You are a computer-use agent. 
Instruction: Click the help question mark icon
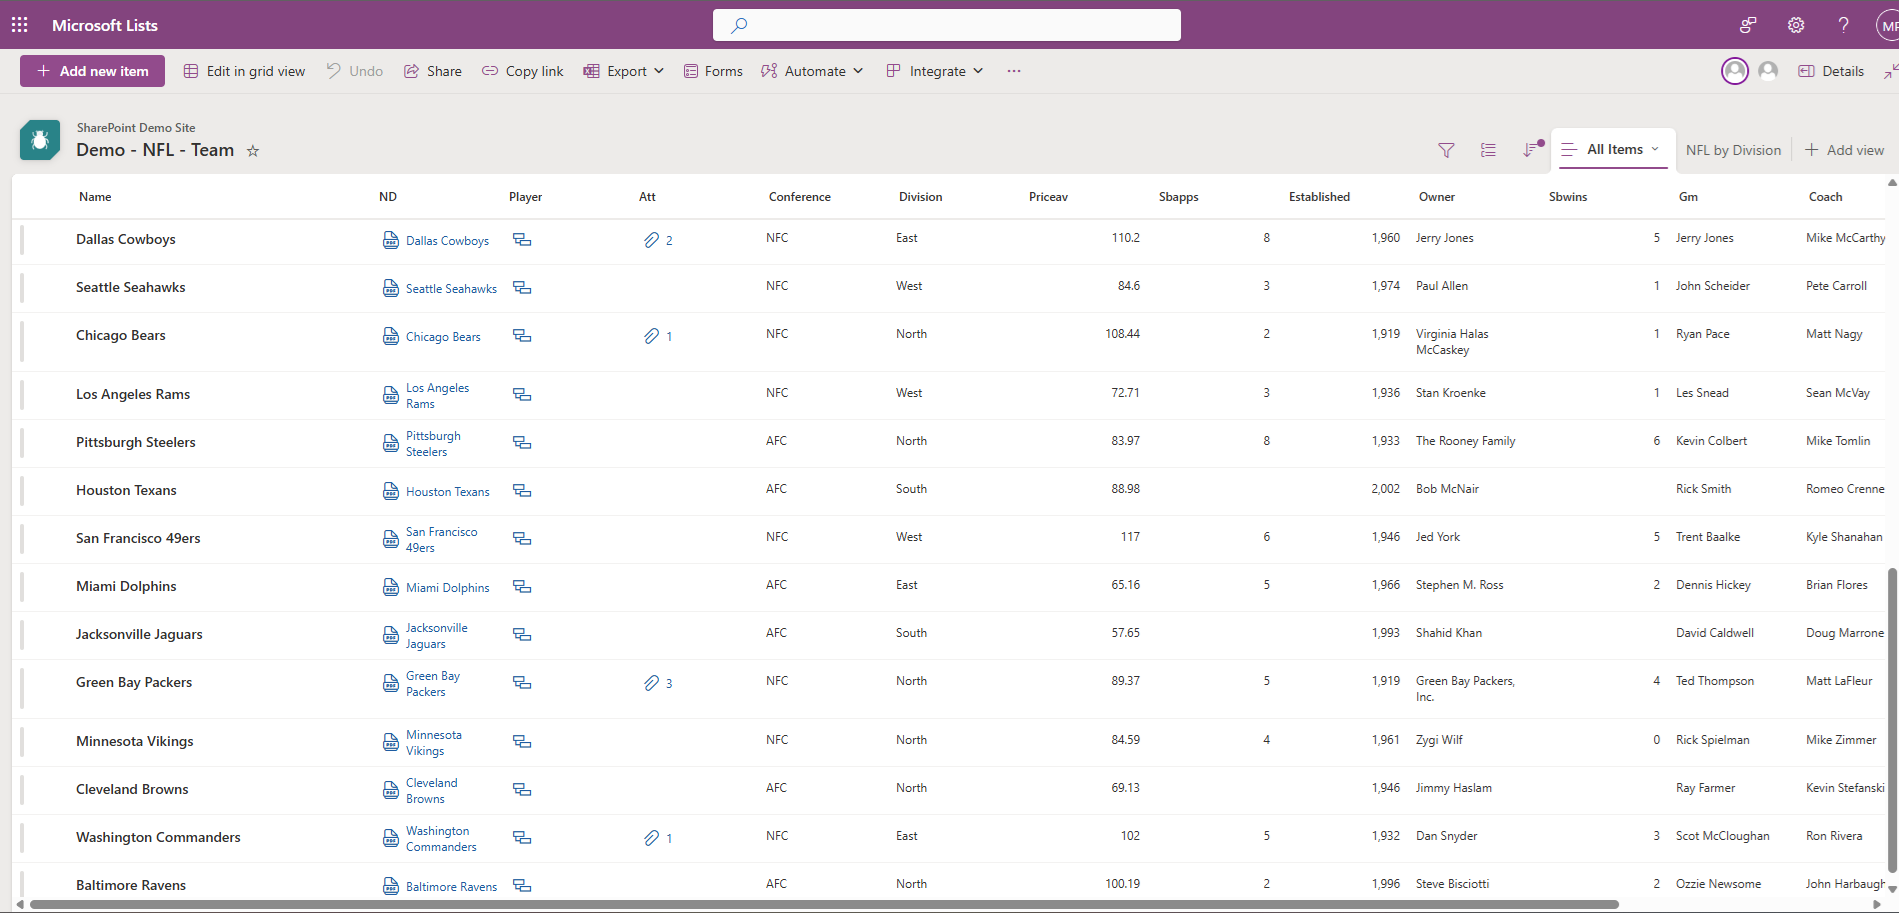point(1843,25)
